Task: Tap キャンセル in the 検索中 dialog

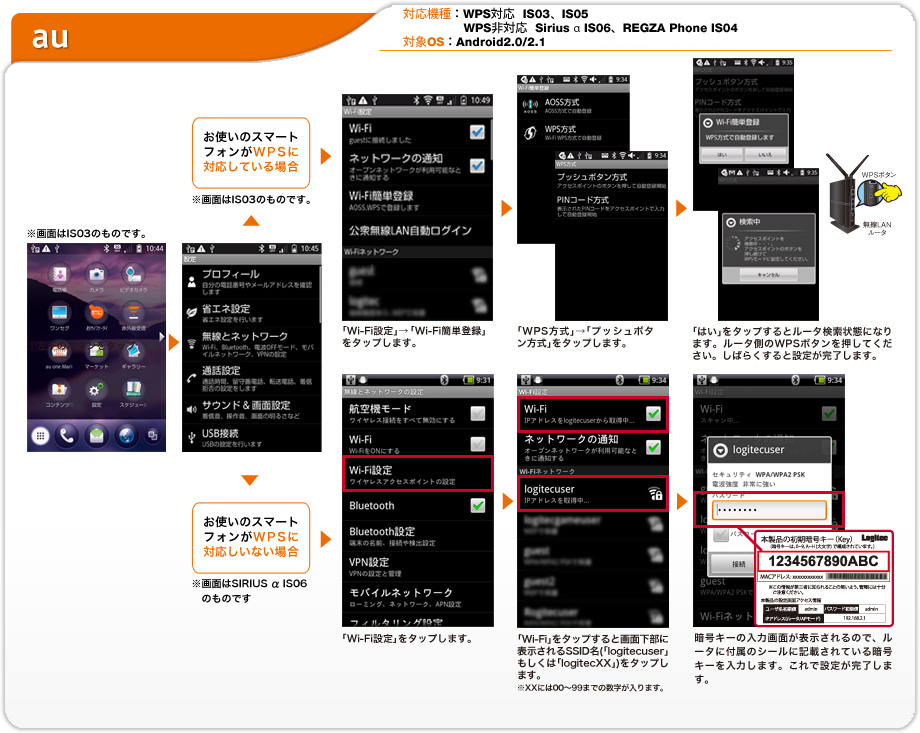Action: [769, 275]
